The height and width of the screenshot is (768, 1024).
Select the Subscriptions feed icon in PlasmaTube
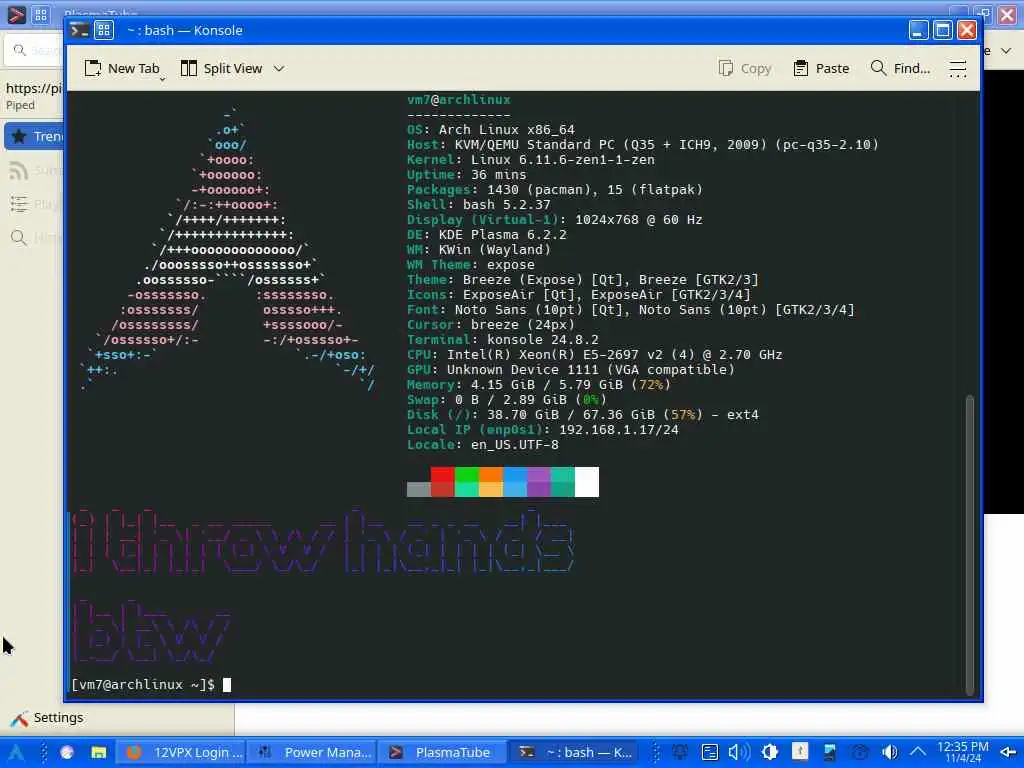19,170
